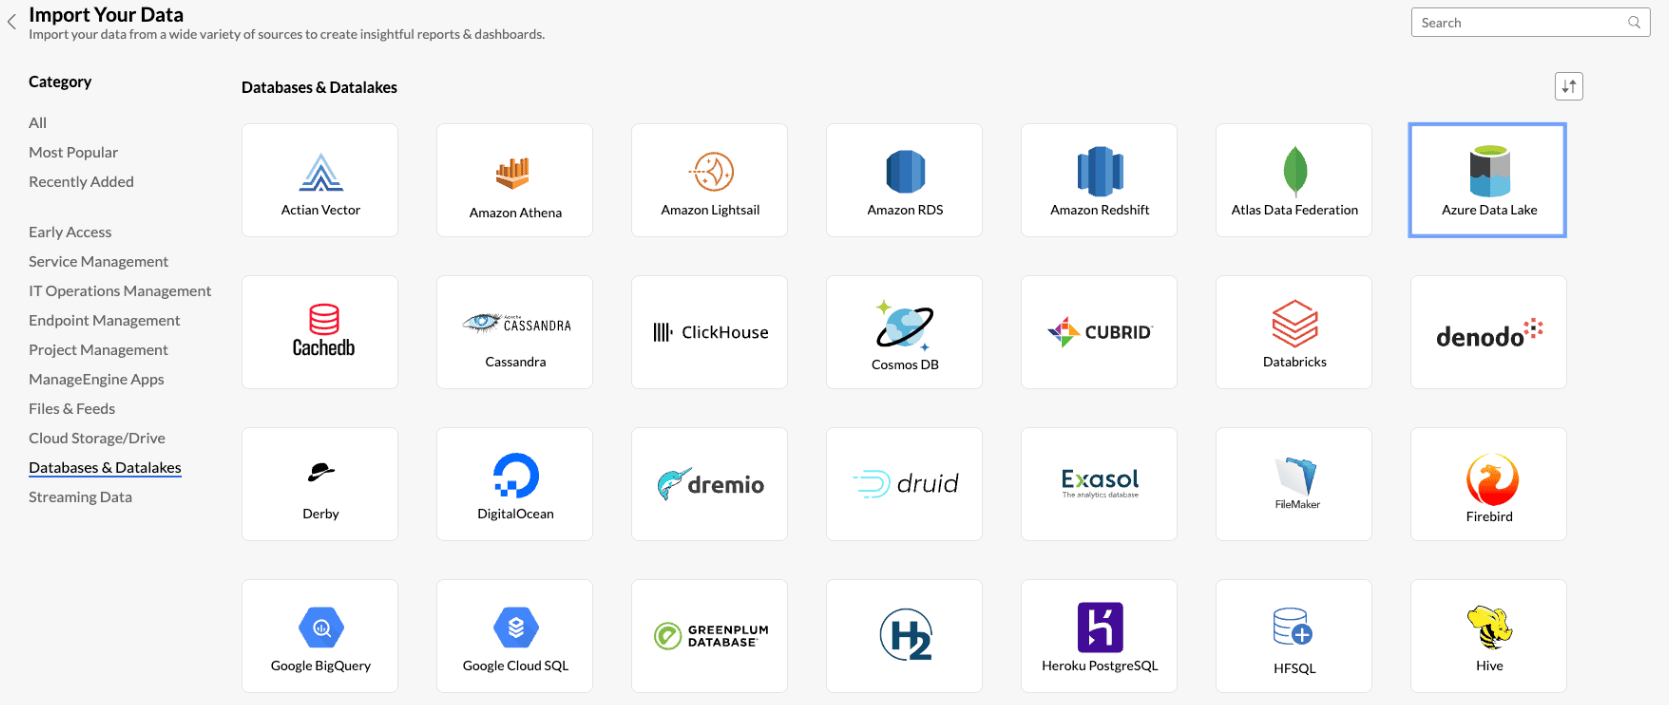
Task: Select the Early Access category
Action: [70, 232]
